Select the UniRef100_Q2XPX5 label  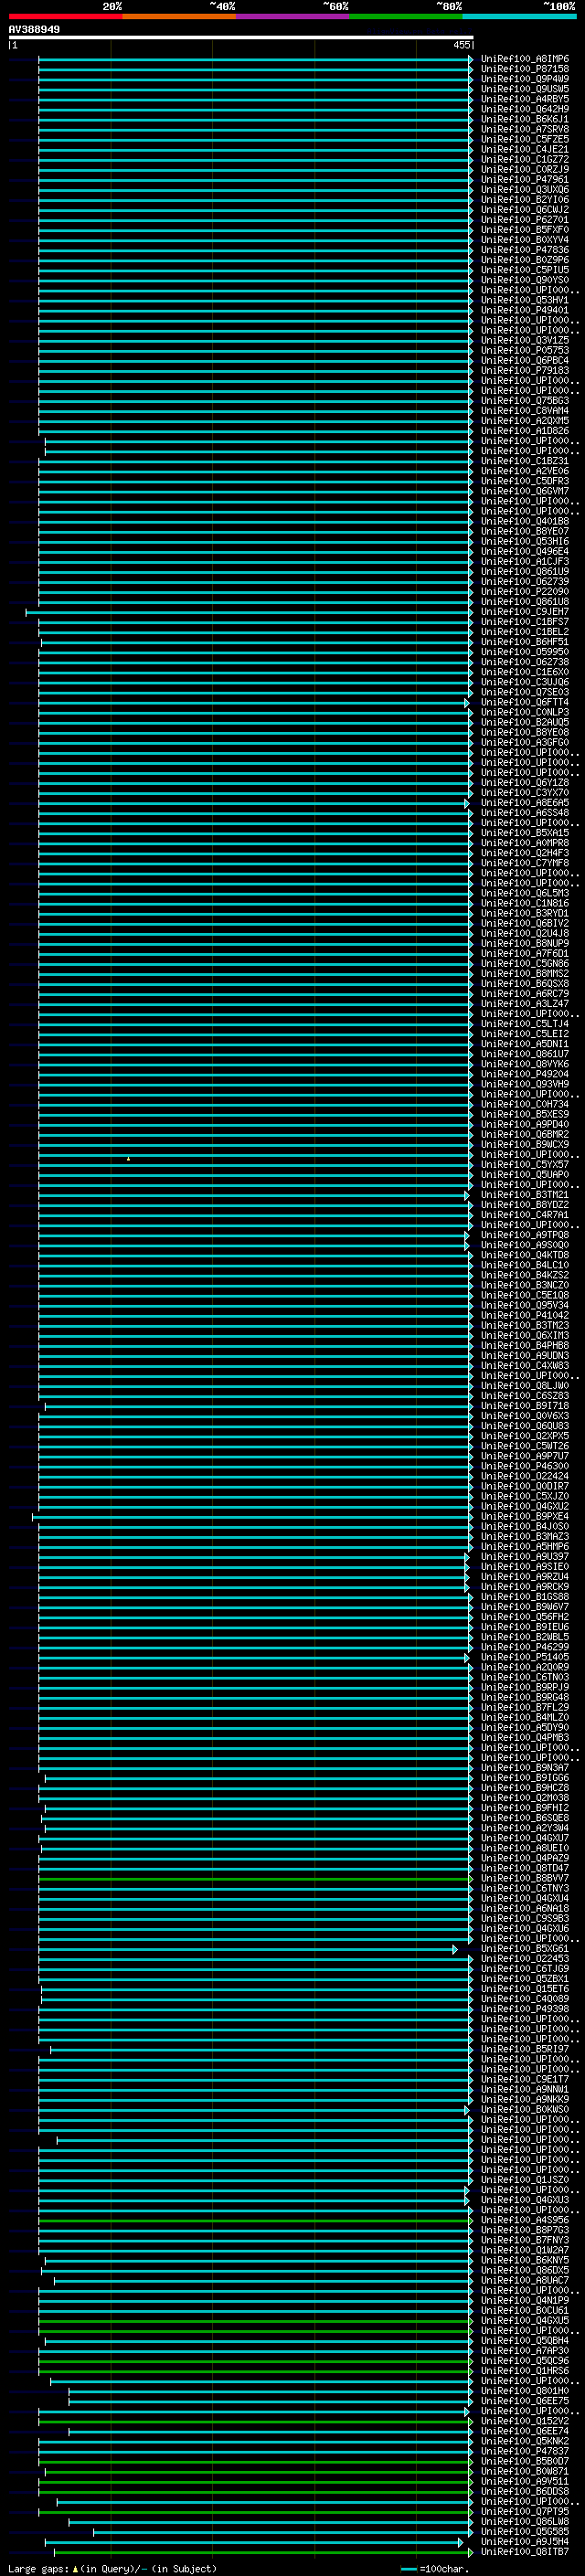[x=525, y=1436]
